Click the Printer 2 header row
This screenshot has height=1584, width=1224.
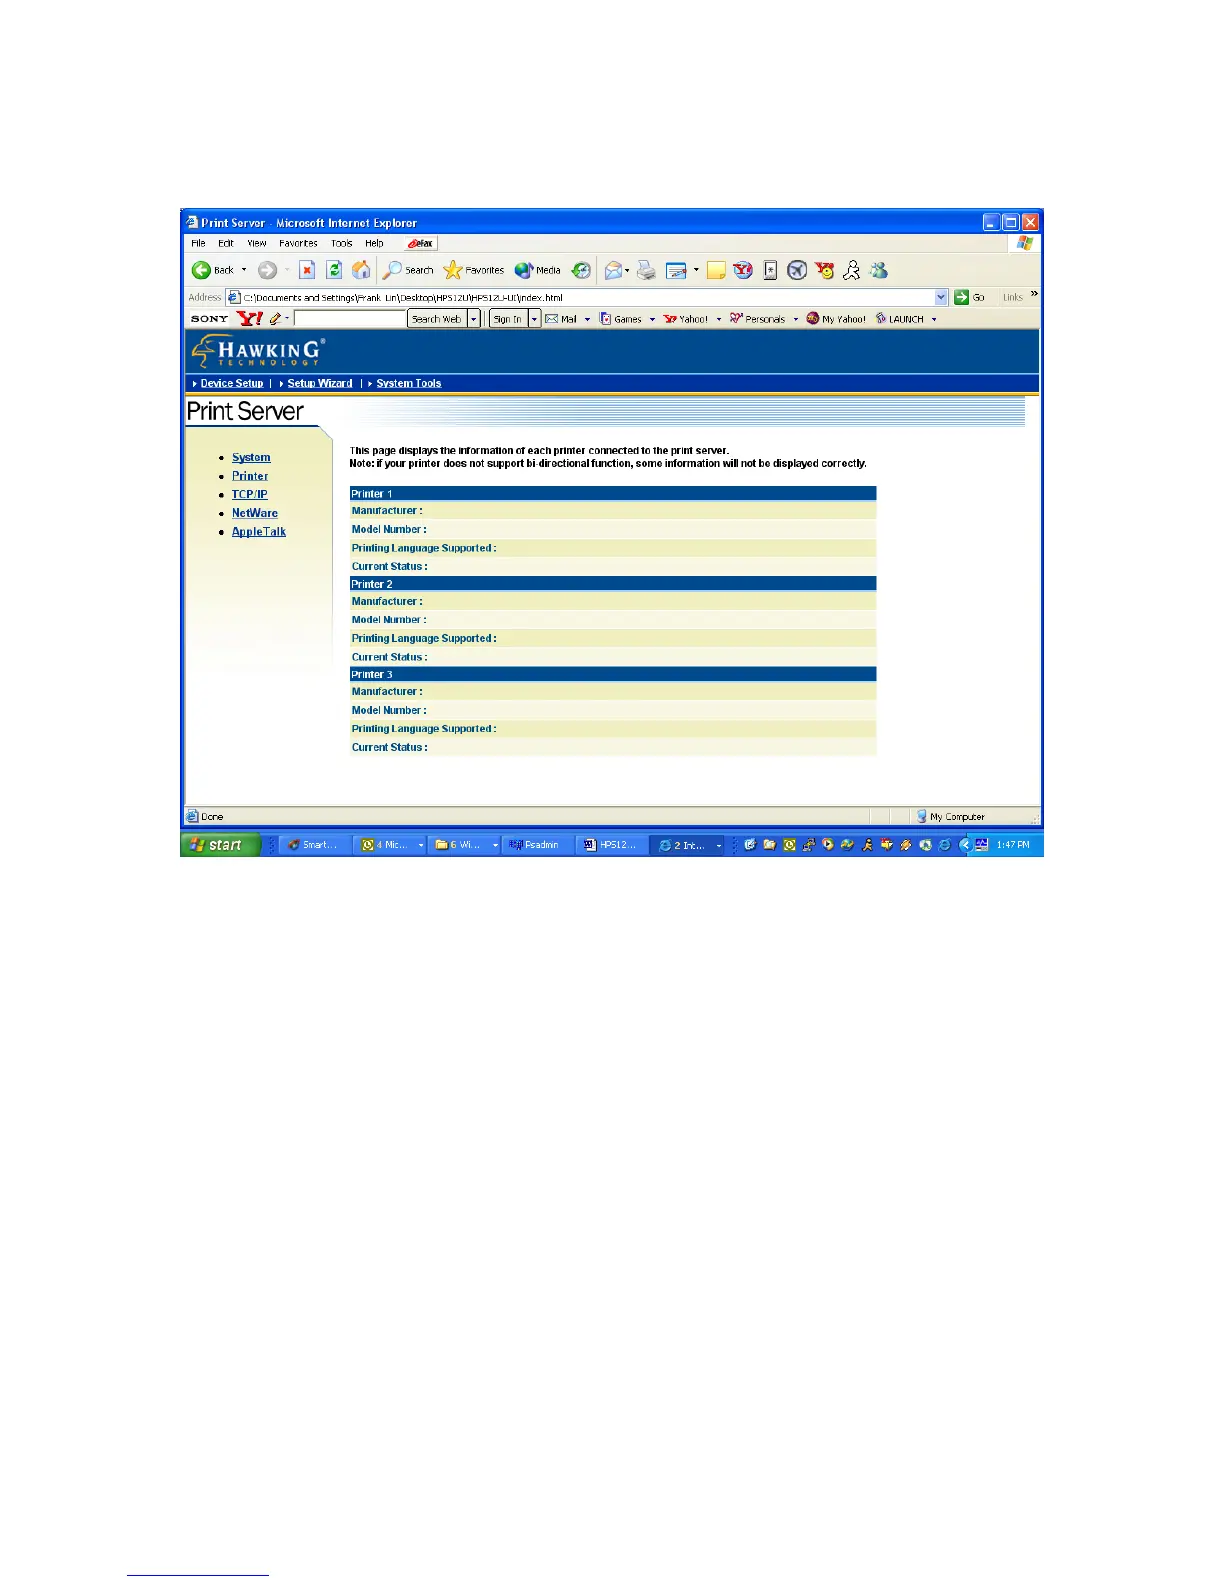coord(613,584)
